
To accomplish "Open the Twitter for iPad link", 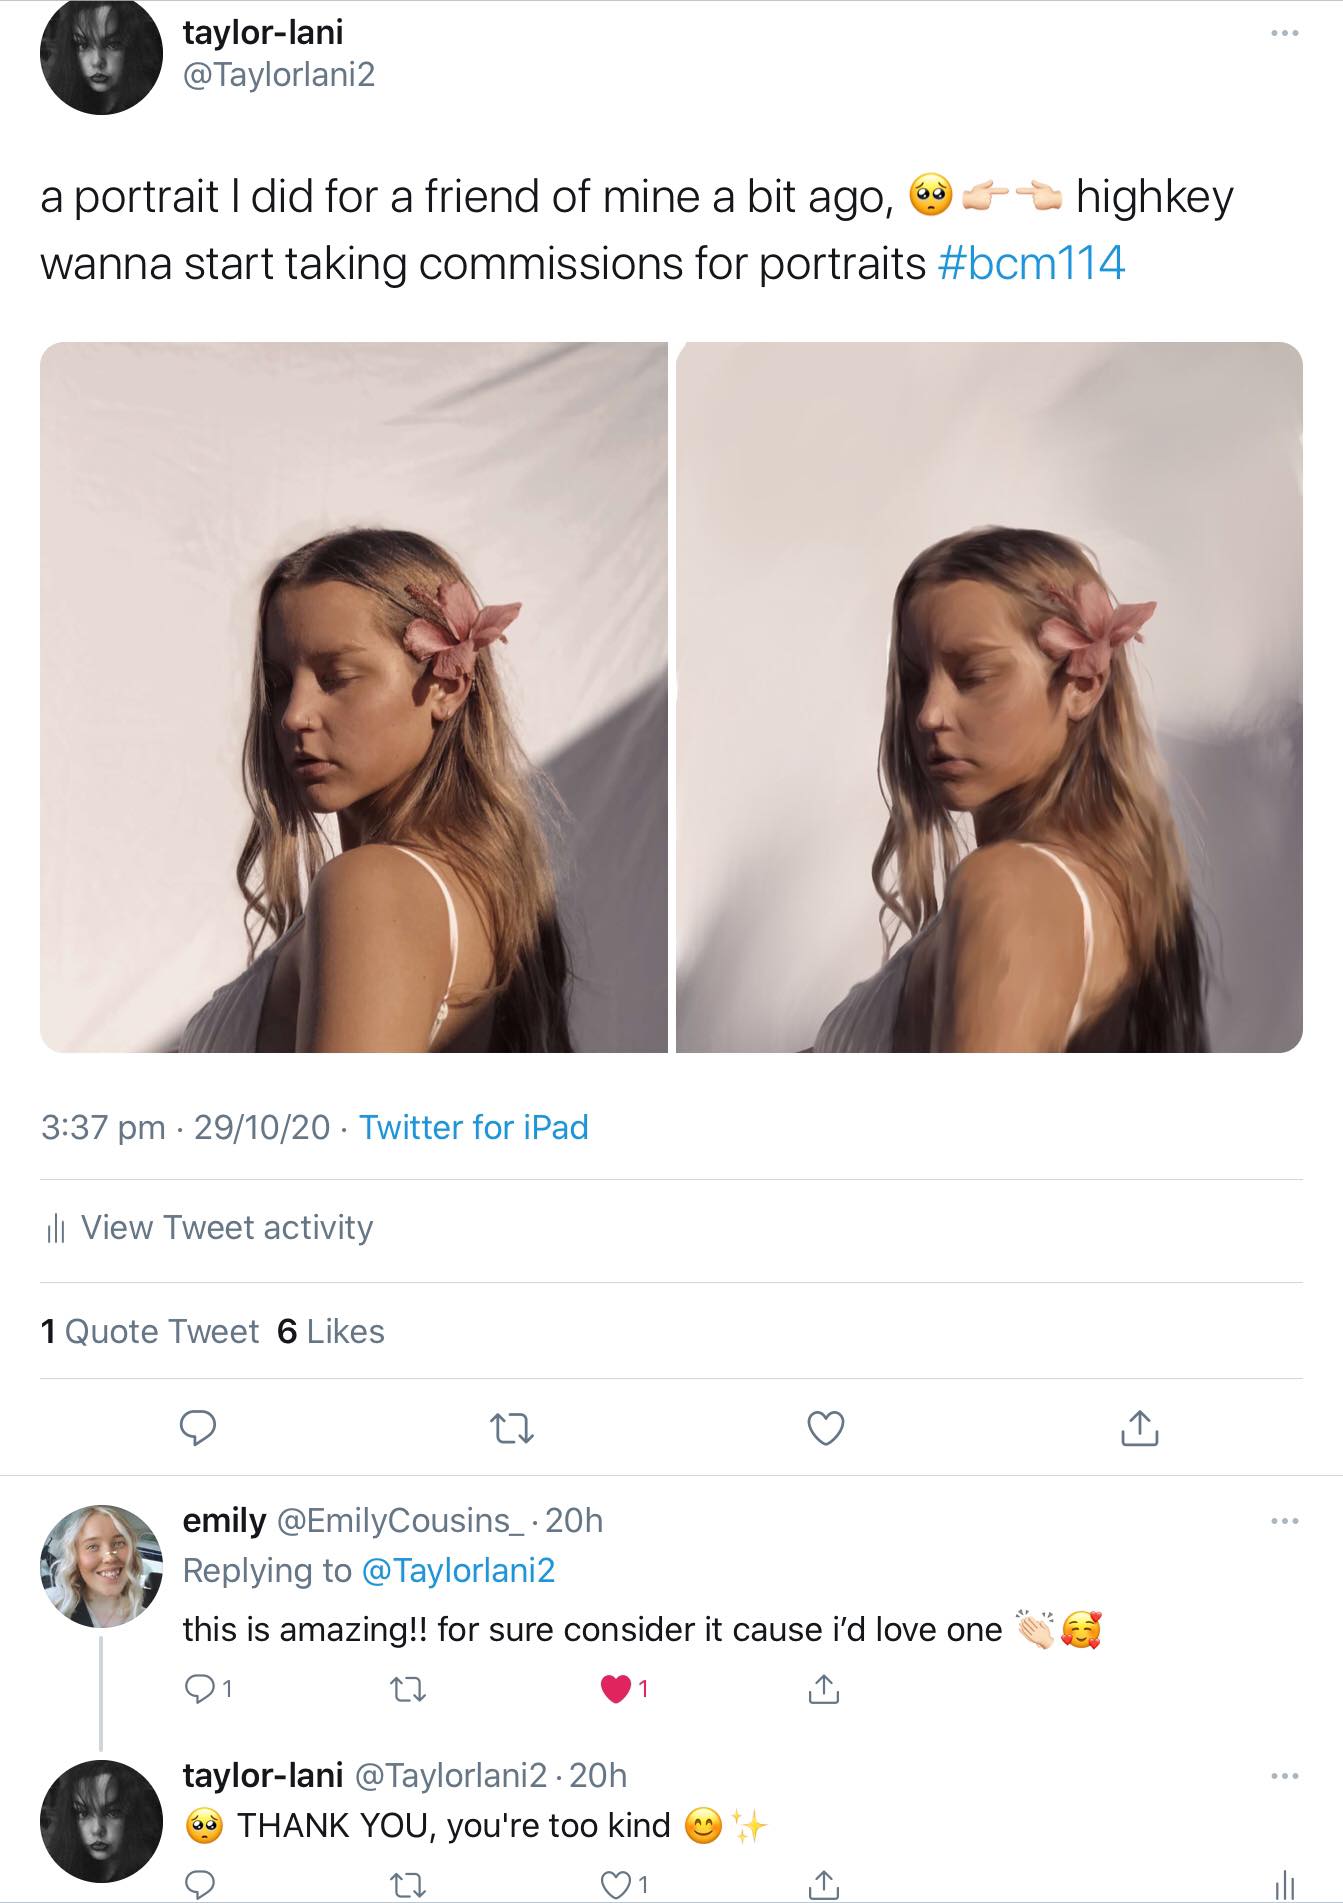I will [473, 1127].
